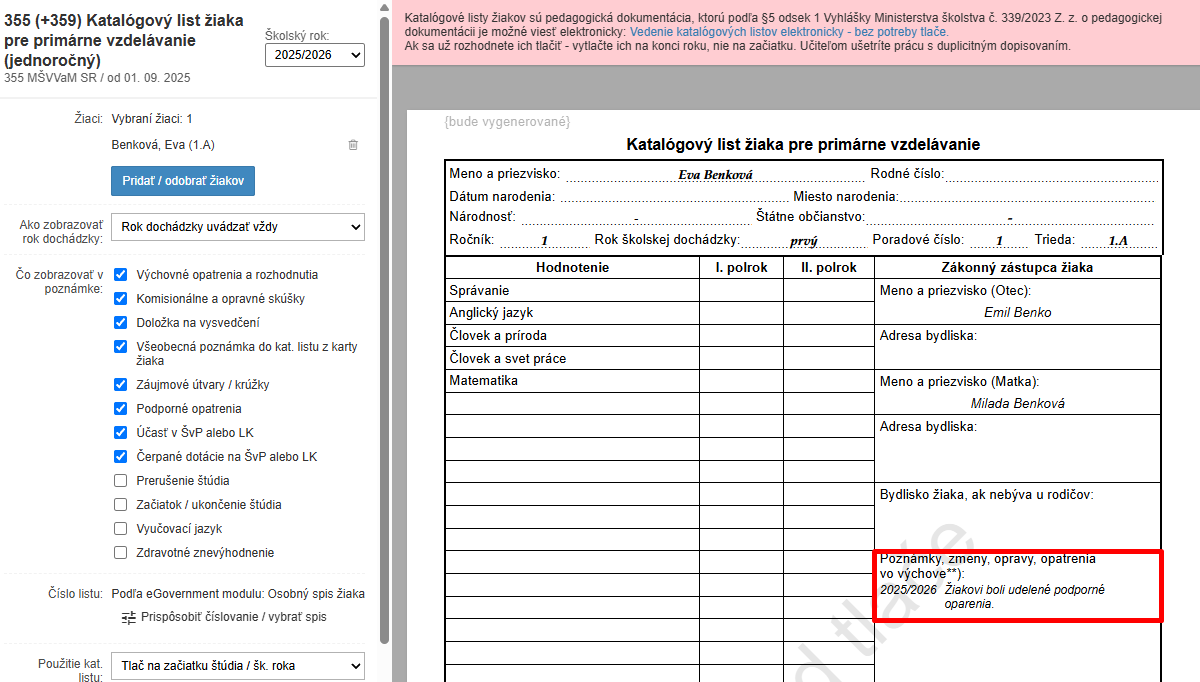Click mother name Milada Benková
Viewport: 1200px width, 682px height.
(1018, 404)
